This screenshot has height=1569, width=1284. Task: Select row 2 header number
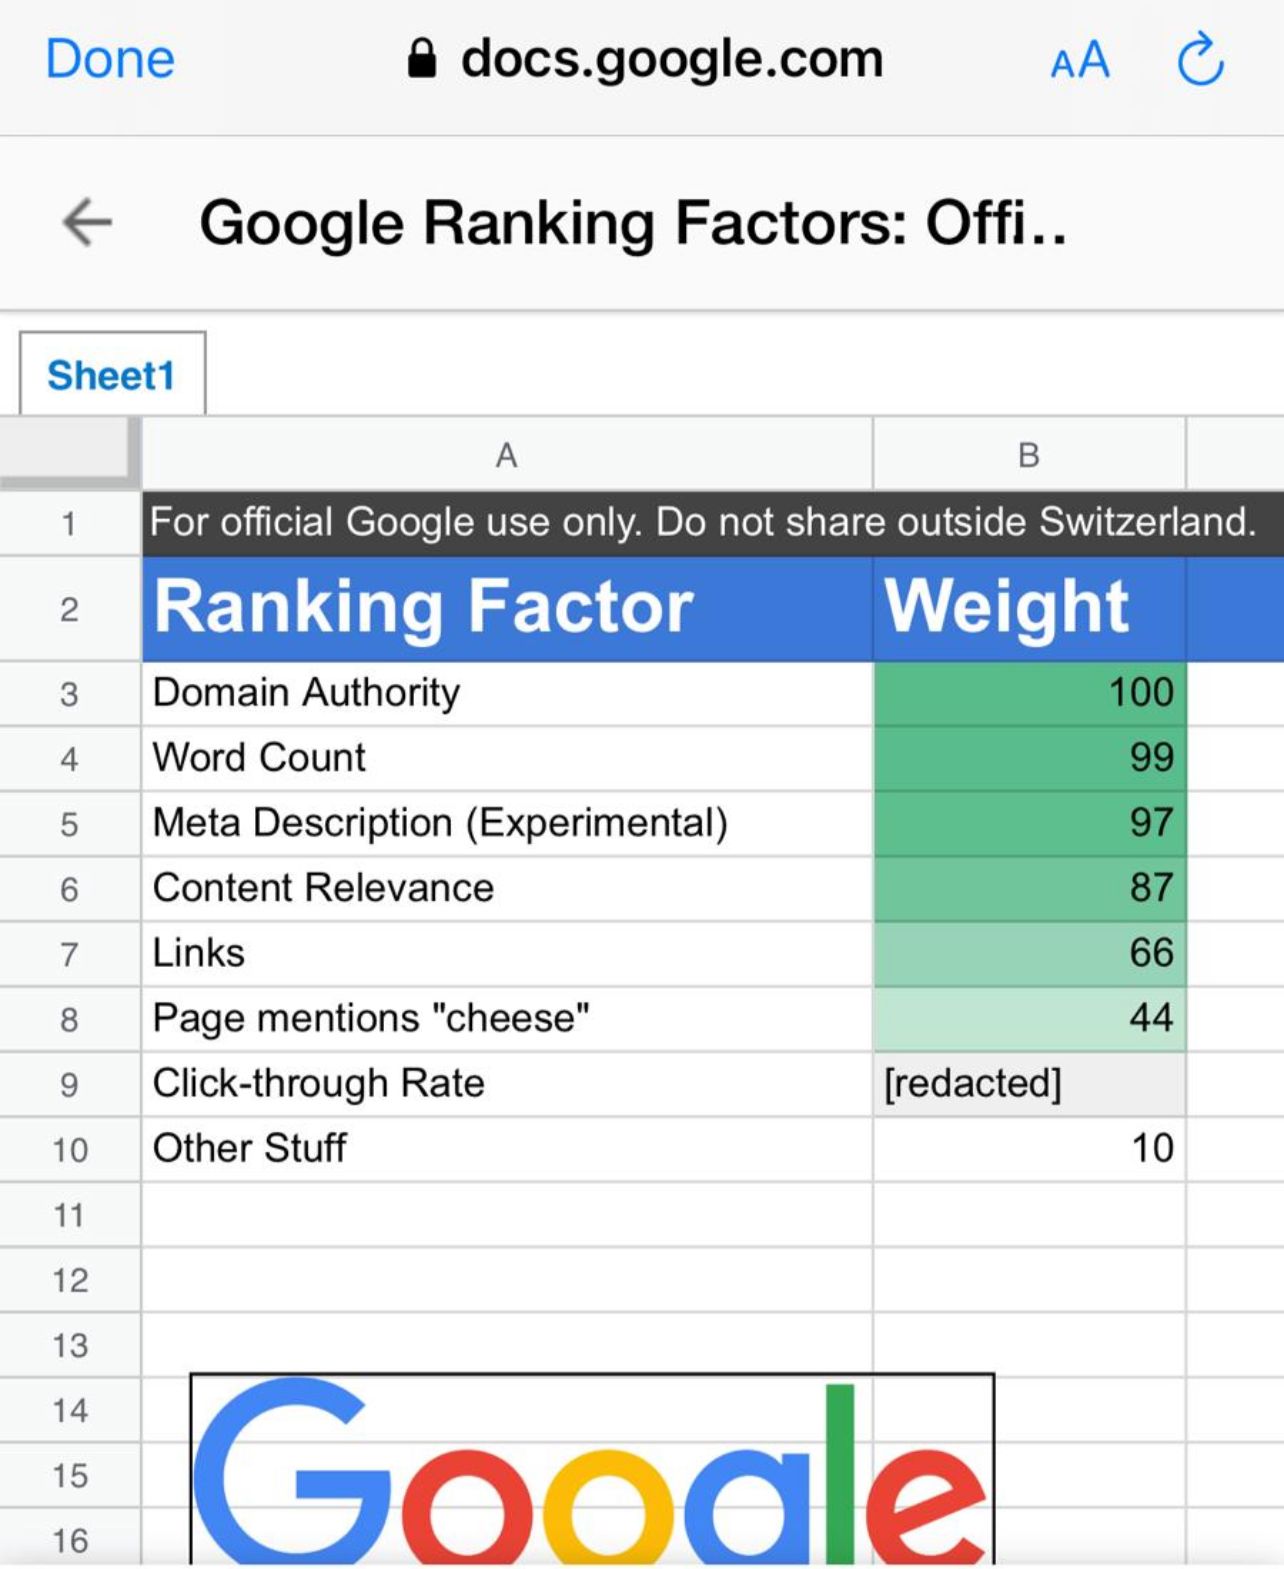(69, 609)
